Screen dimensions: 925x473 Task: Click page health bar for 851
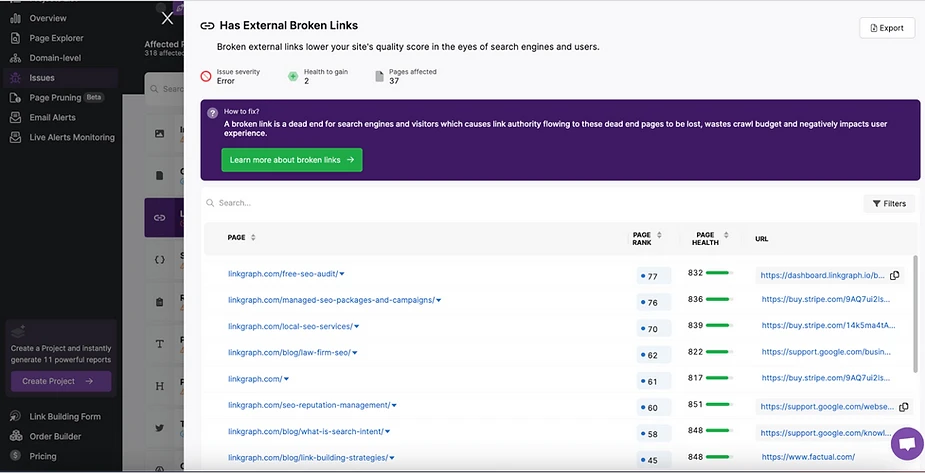719,405
